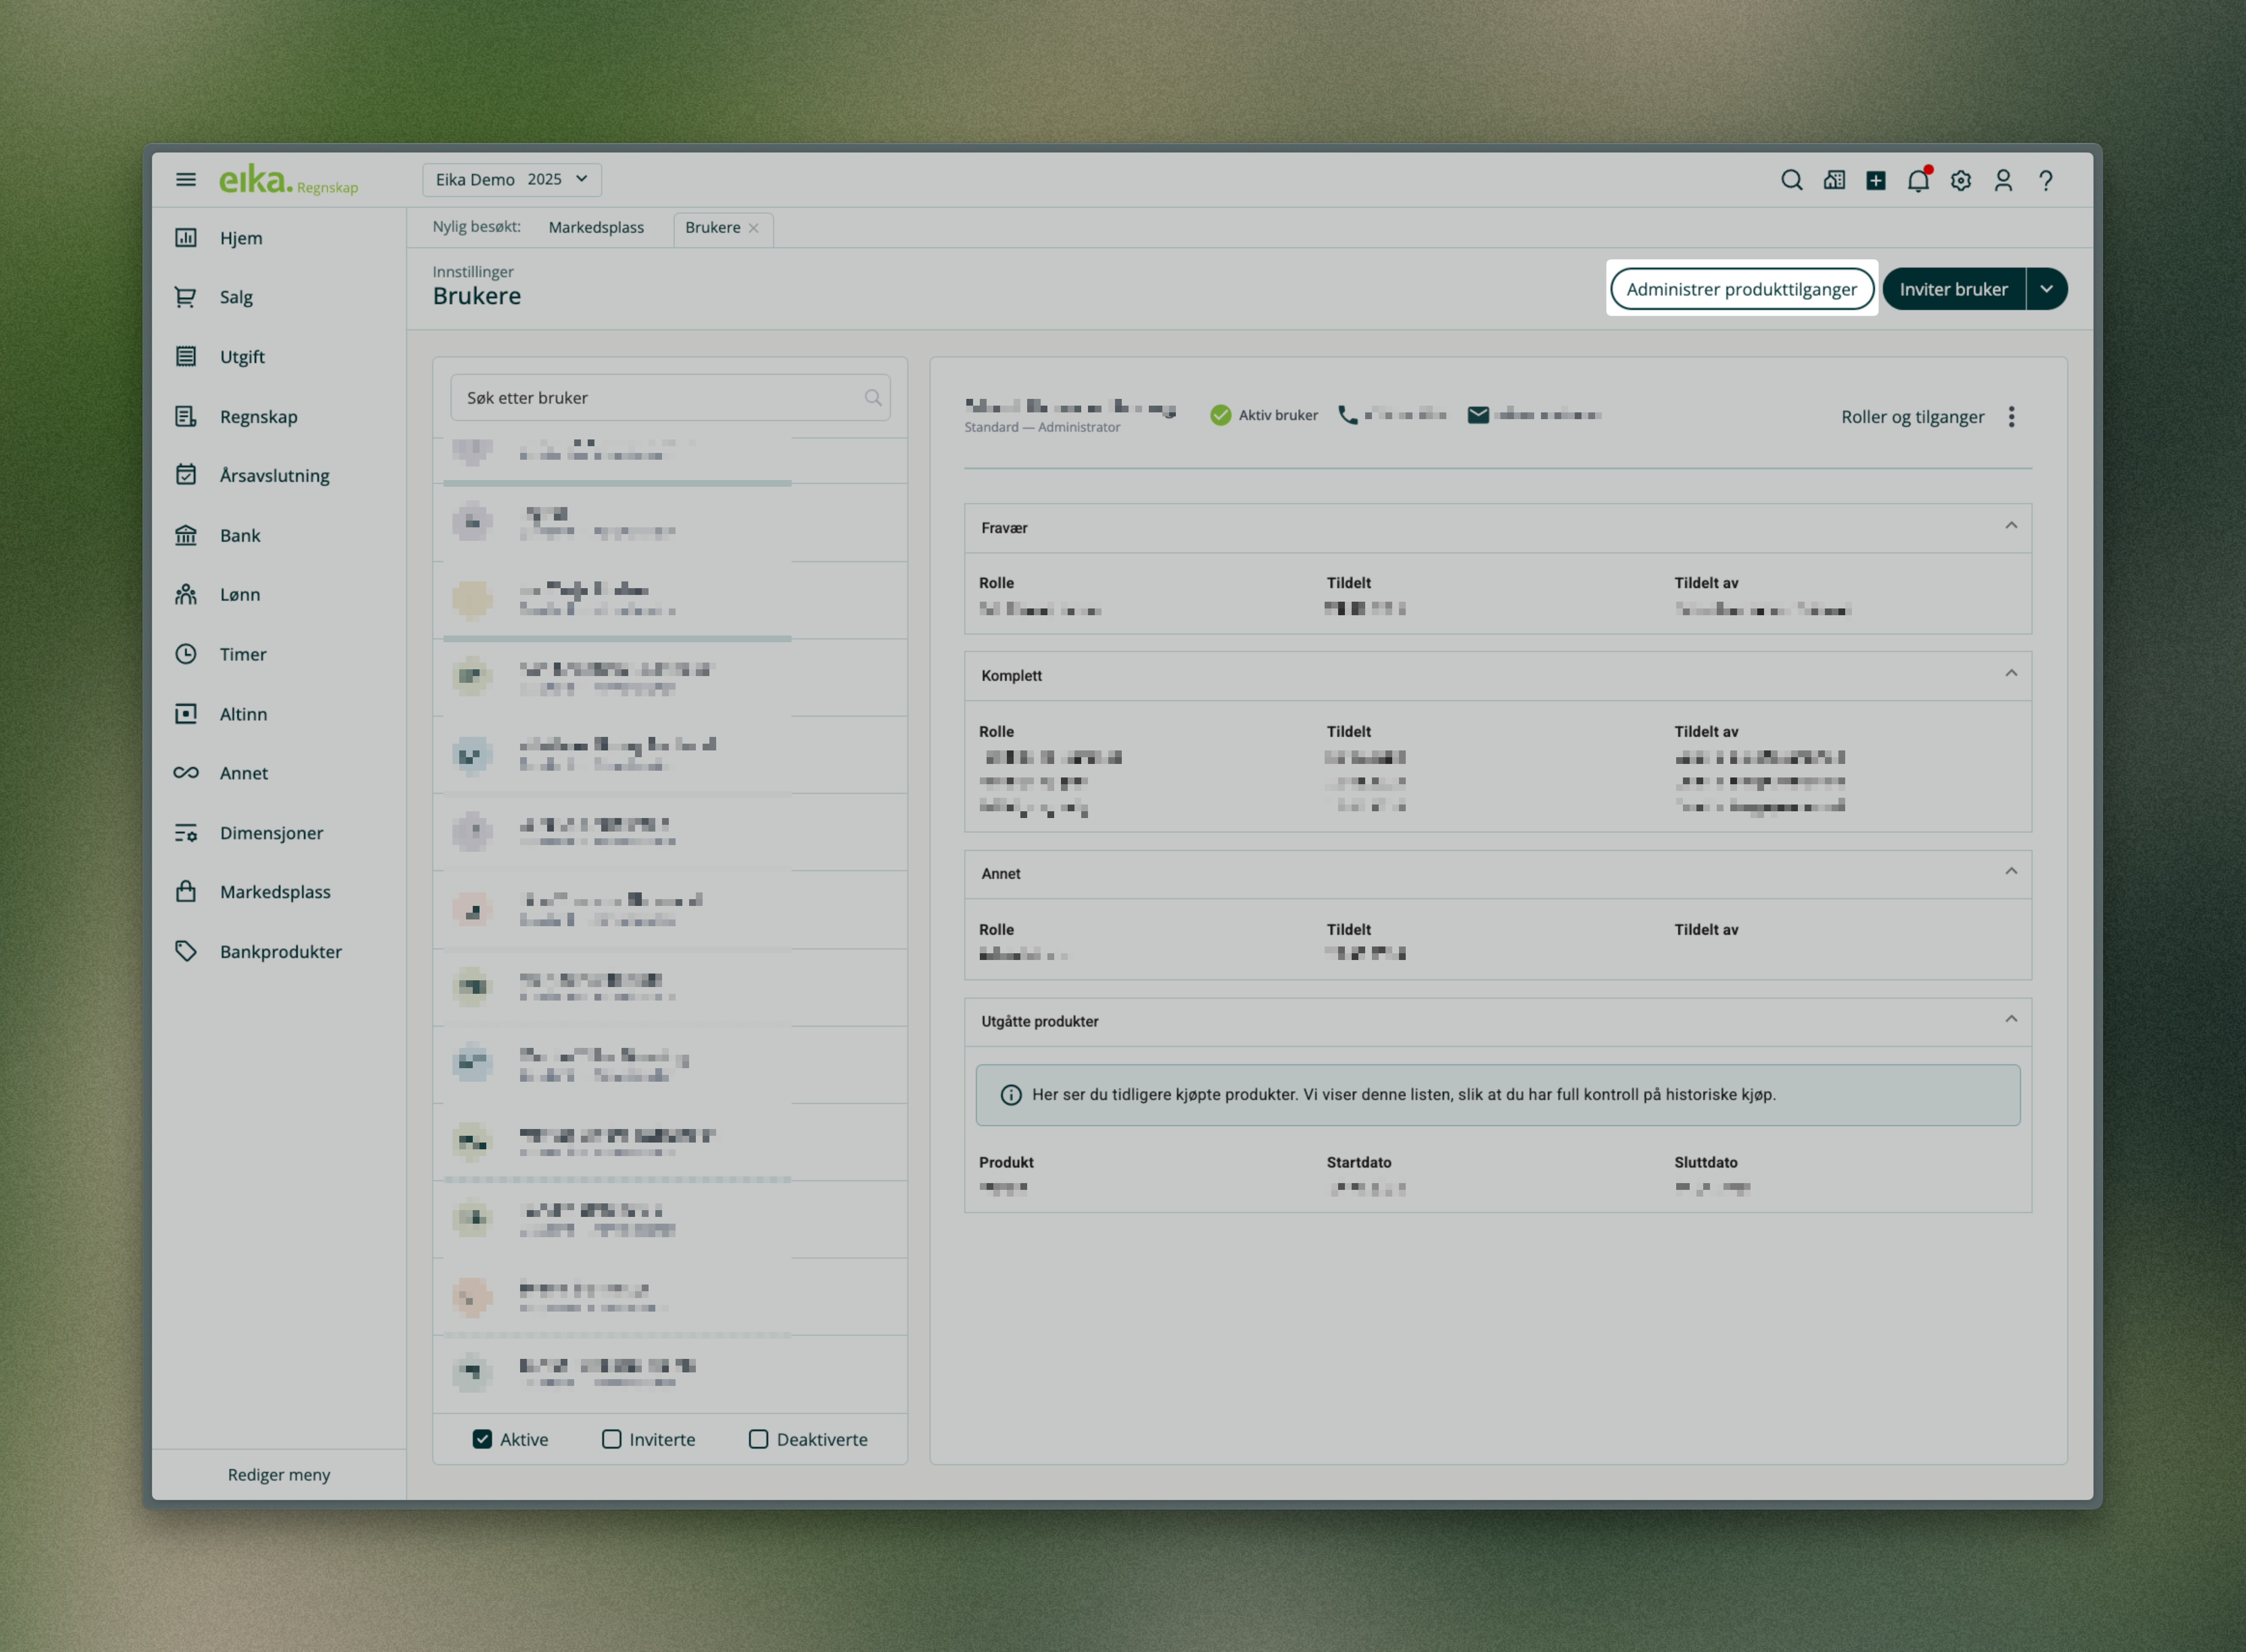Viewport: 2246px width, 1652px height.
Task: Open the settings gear icon
Action: pyautogui.click(x=1960, y=181)
